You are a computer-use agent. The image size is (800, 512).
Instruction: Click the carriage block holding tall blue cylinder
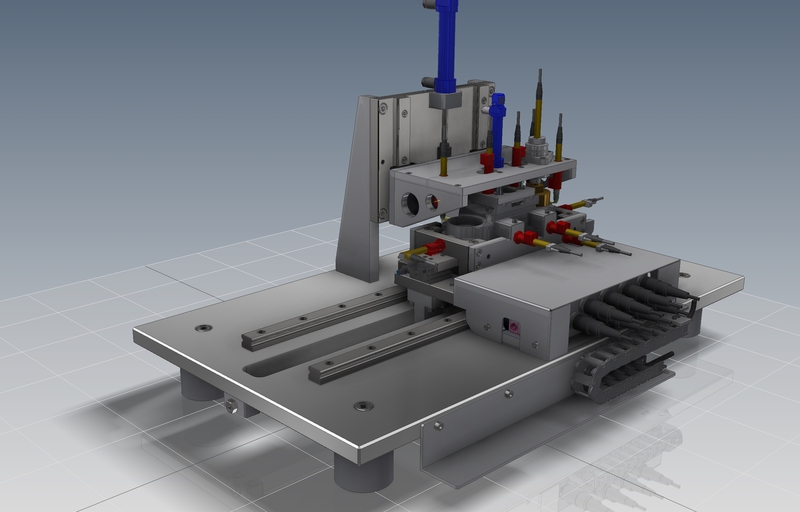click(x=445, y=100)
